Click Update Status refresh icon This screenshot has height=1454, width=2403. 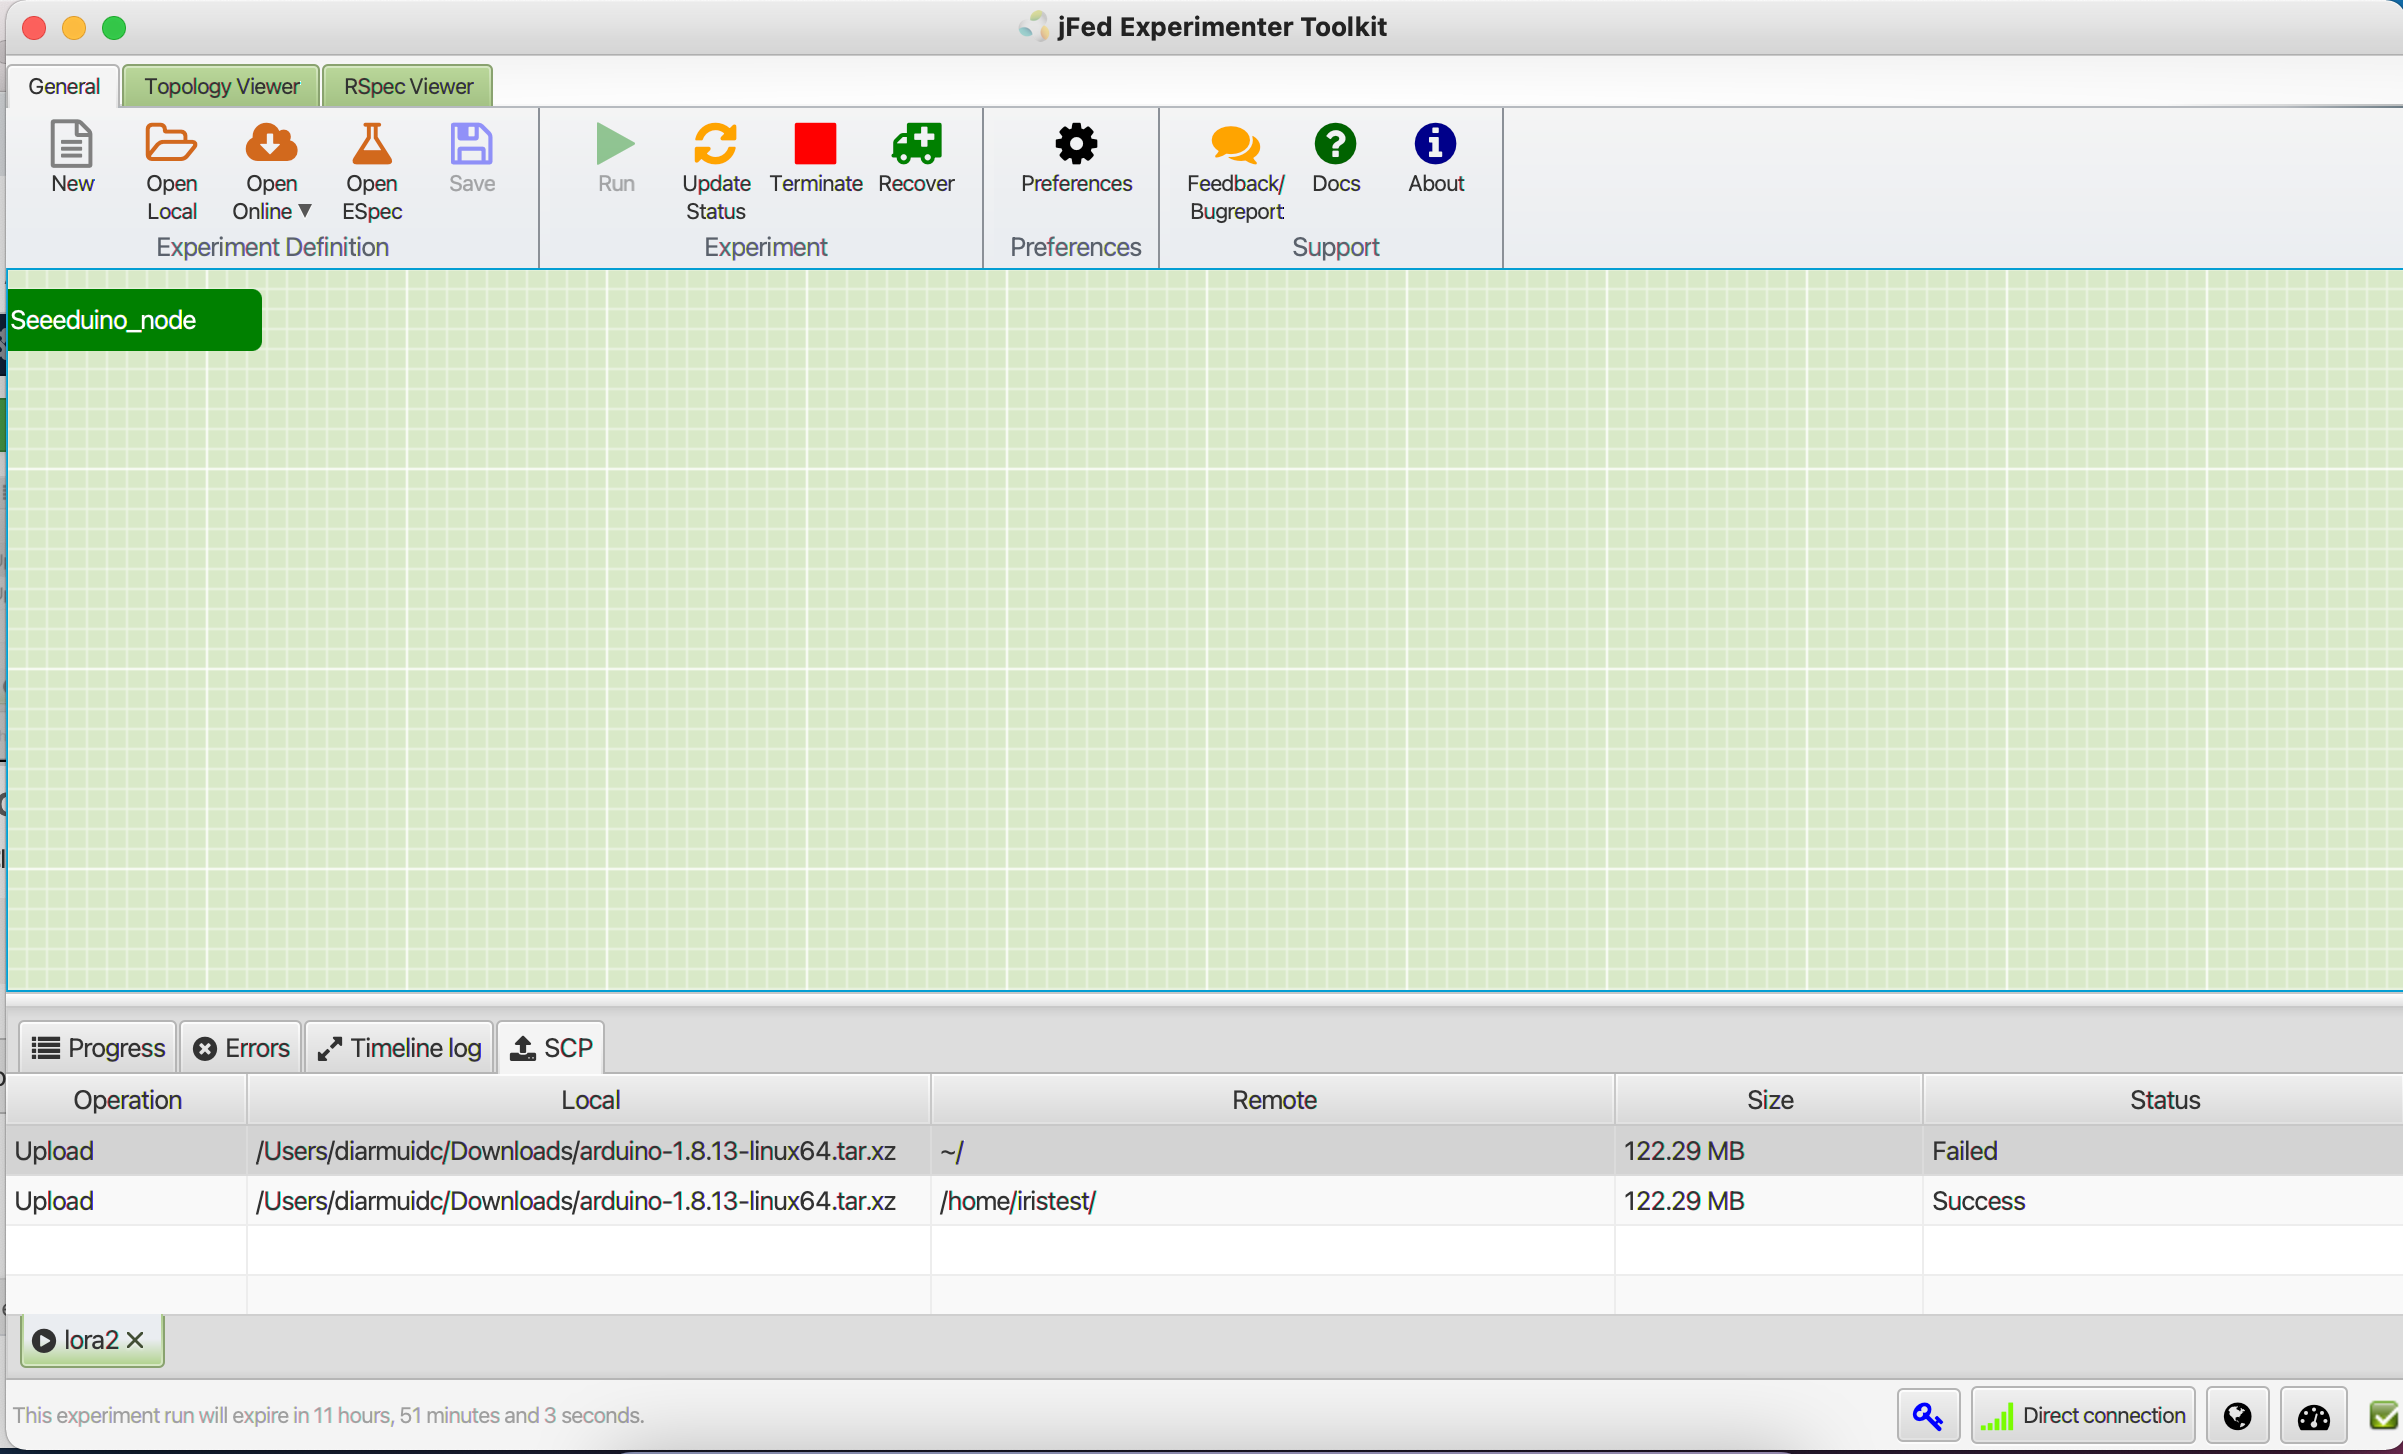coord(715,145)
